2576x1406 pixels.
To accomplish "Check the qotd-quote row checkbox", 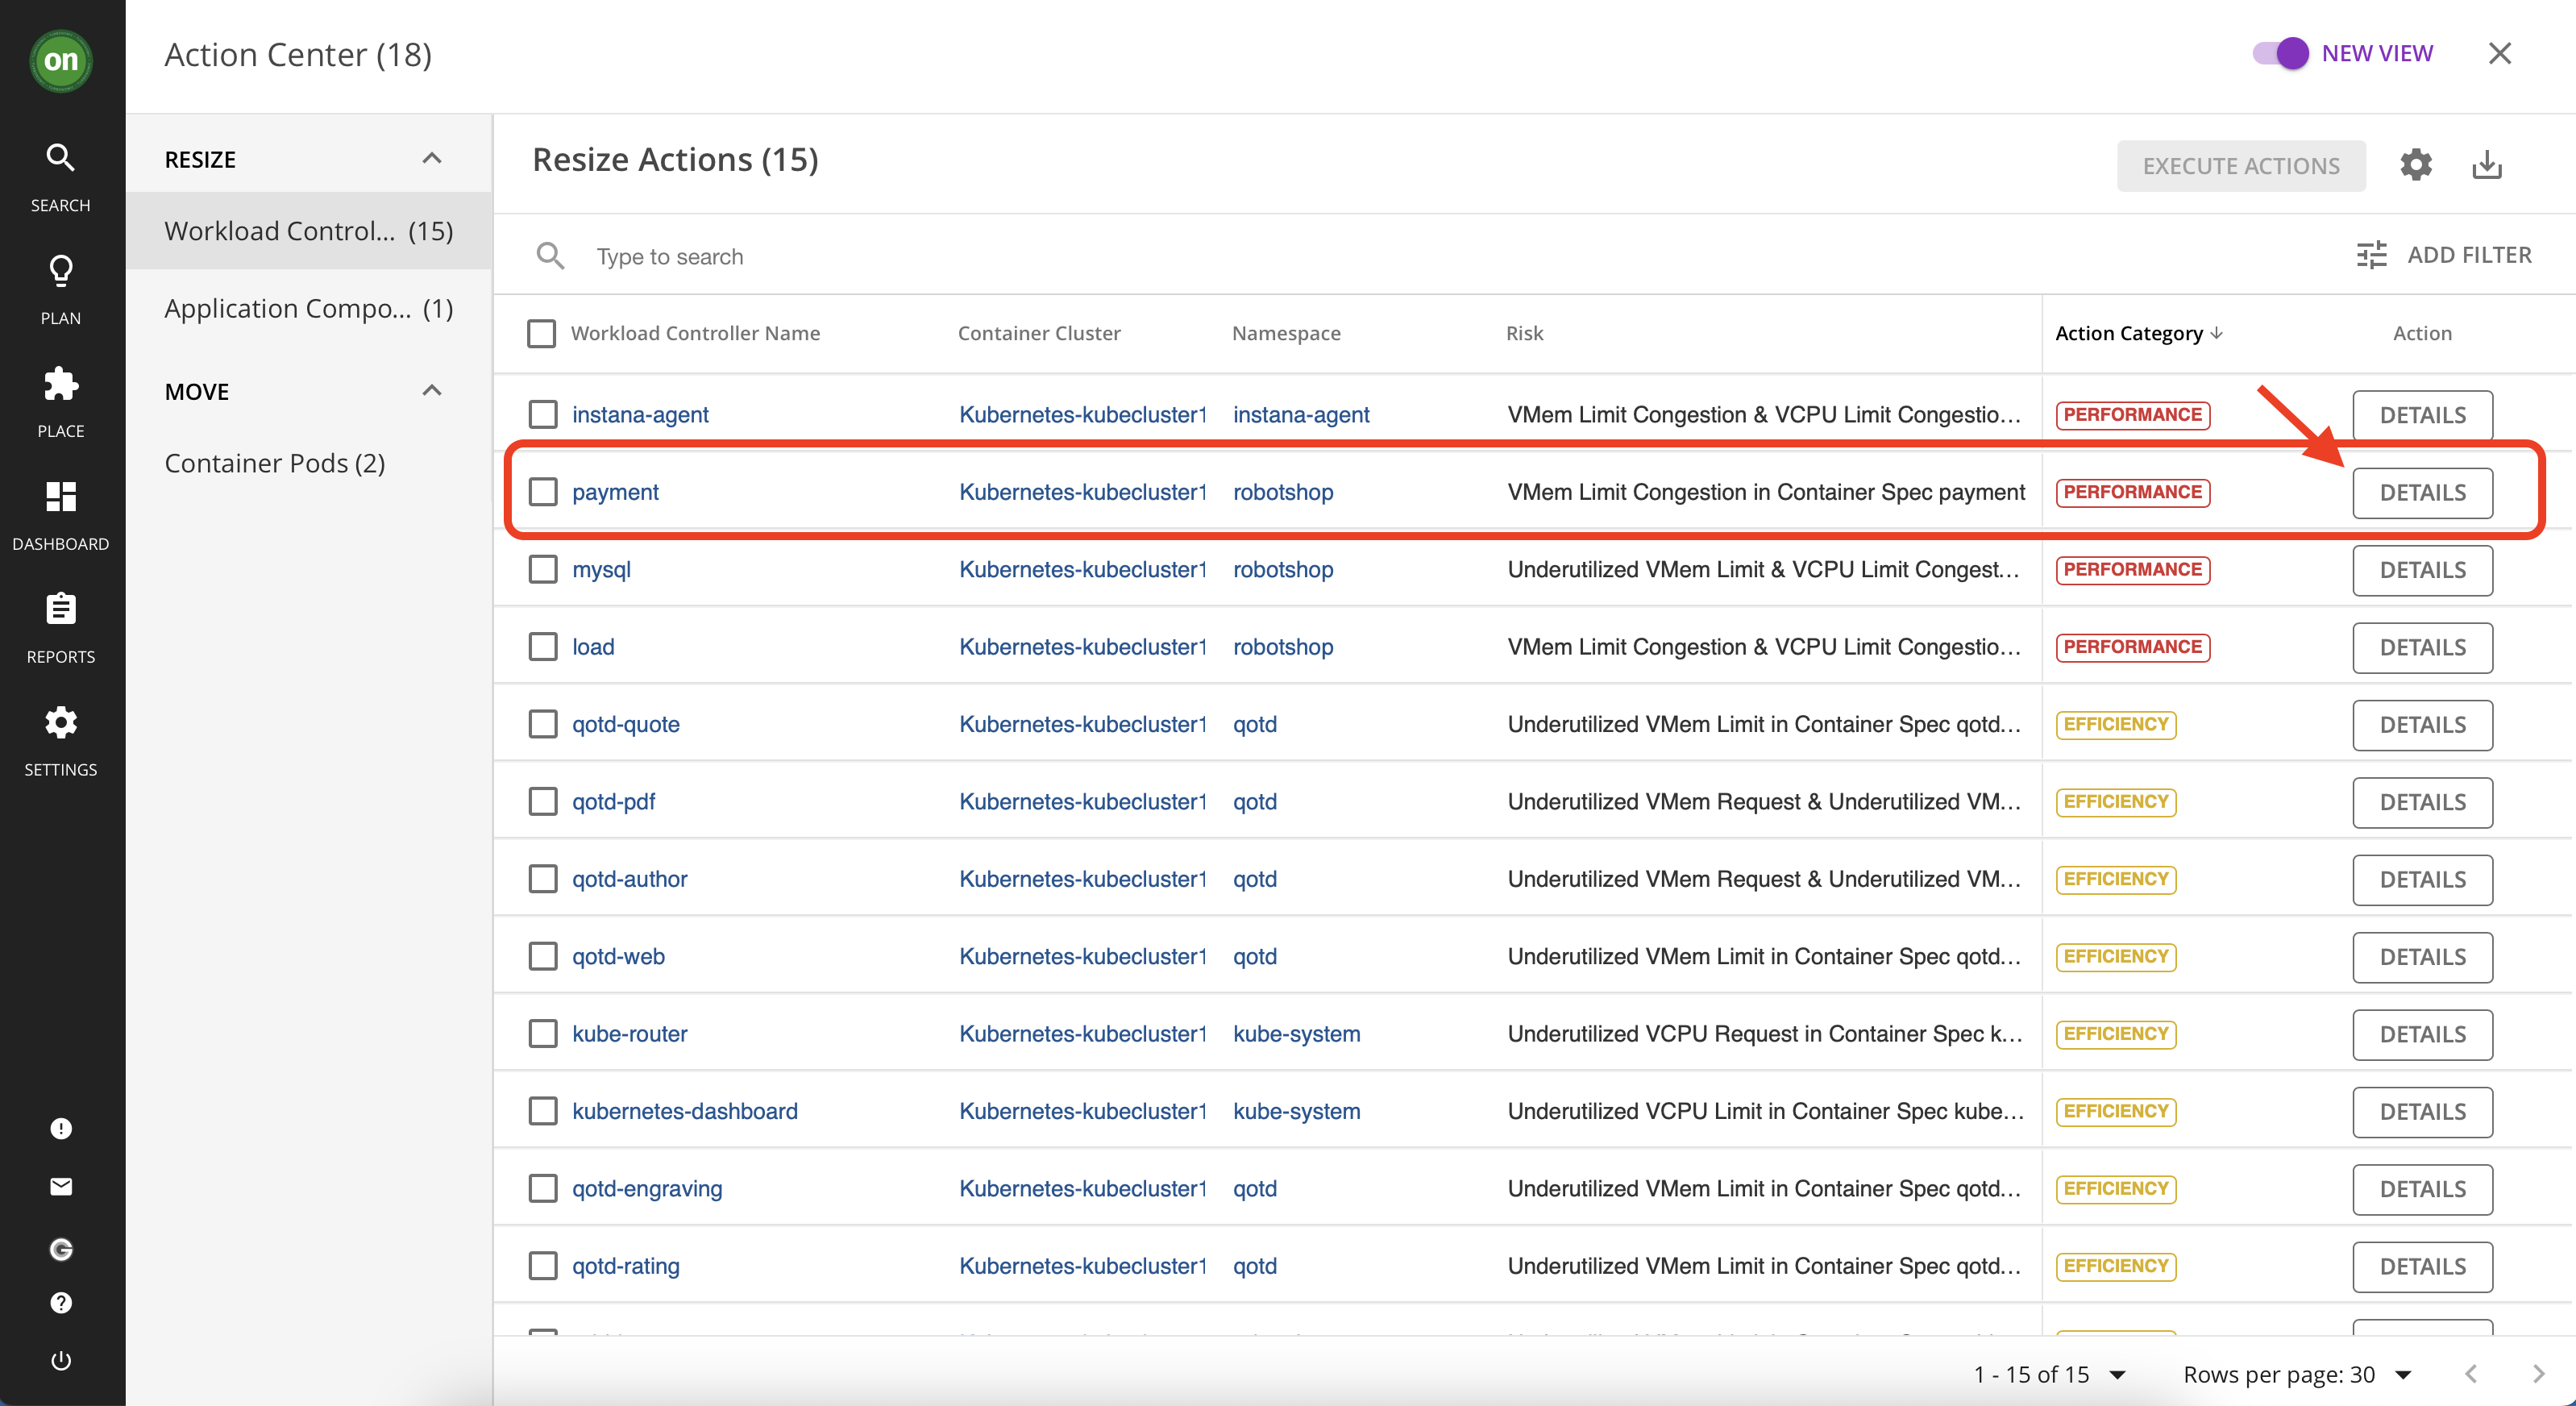I will [x=543, y=724].
